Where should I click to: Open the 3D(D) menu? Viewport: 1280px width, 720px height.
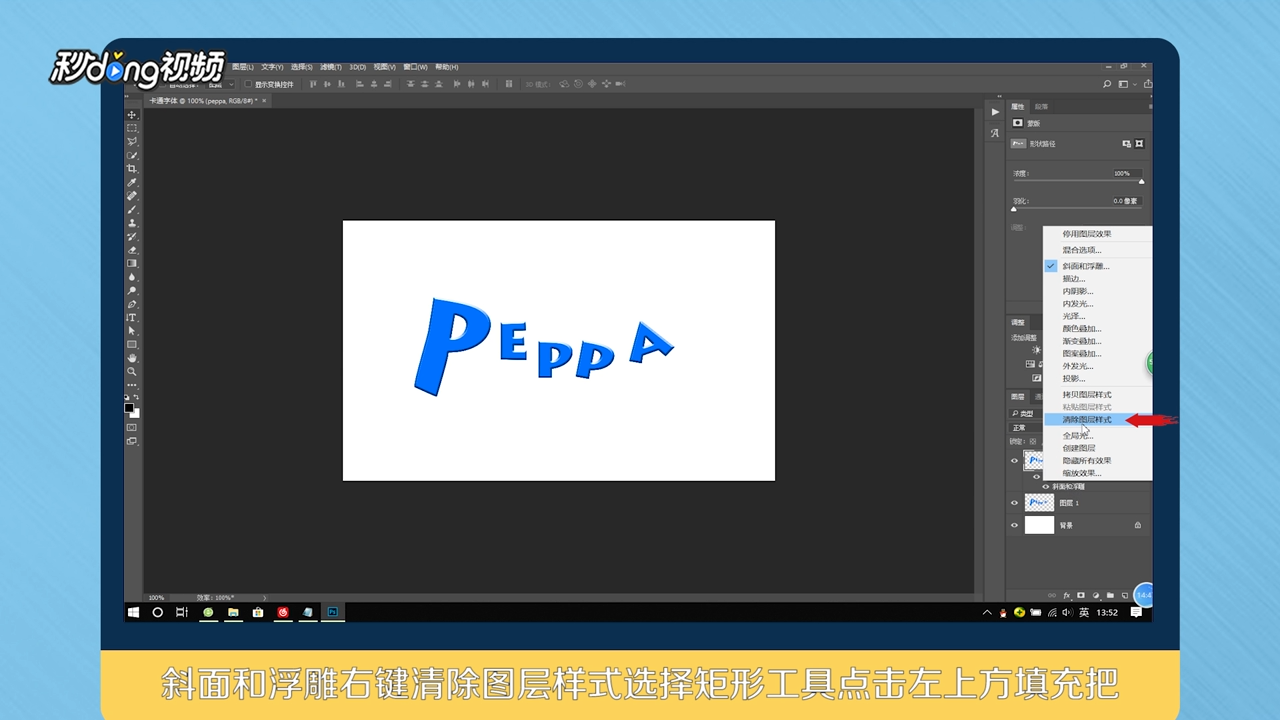pos(357,67)
